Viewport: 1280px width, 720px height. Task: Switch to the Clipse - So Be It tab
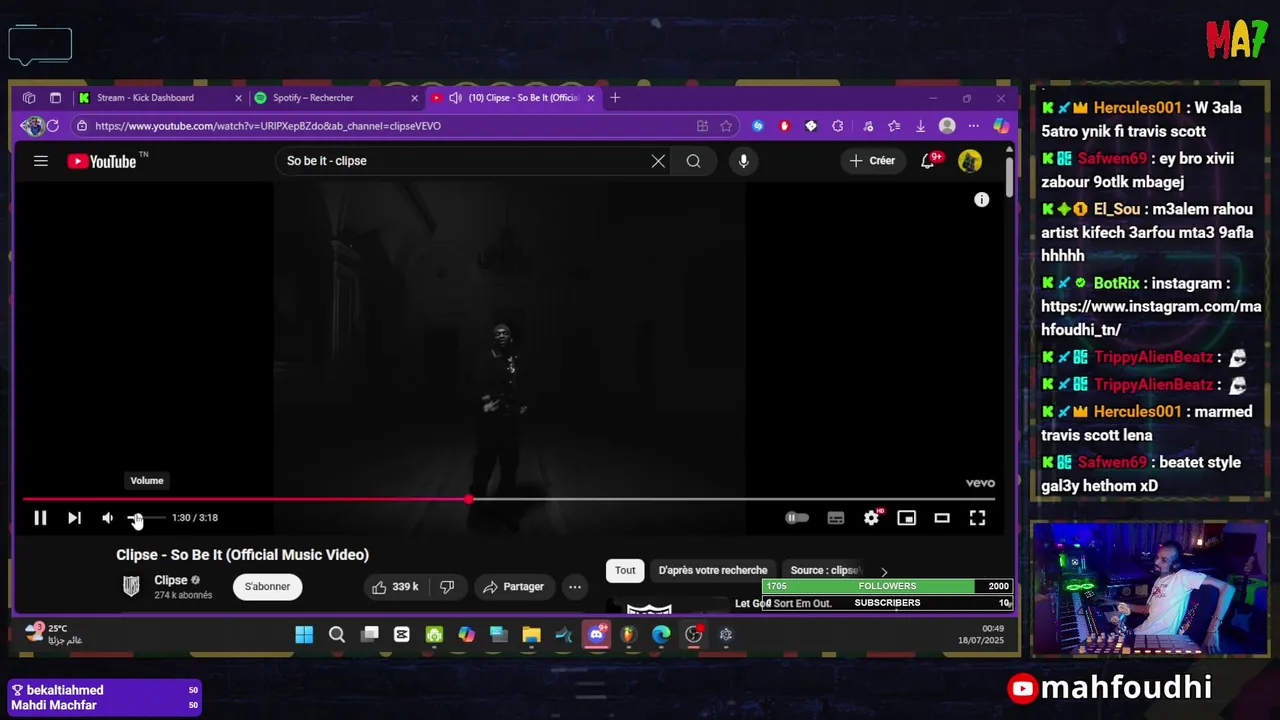pos(524,98)
